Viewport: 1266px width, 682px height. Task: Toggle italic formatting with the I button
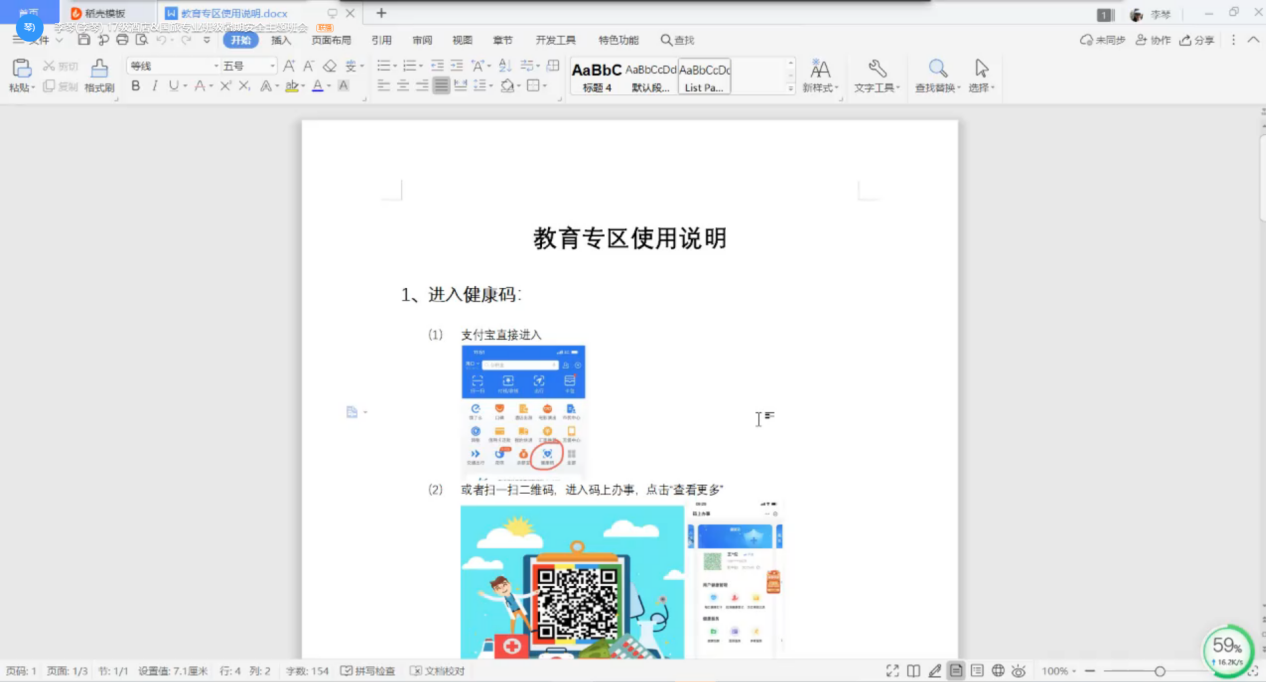[x=155, y=86]
